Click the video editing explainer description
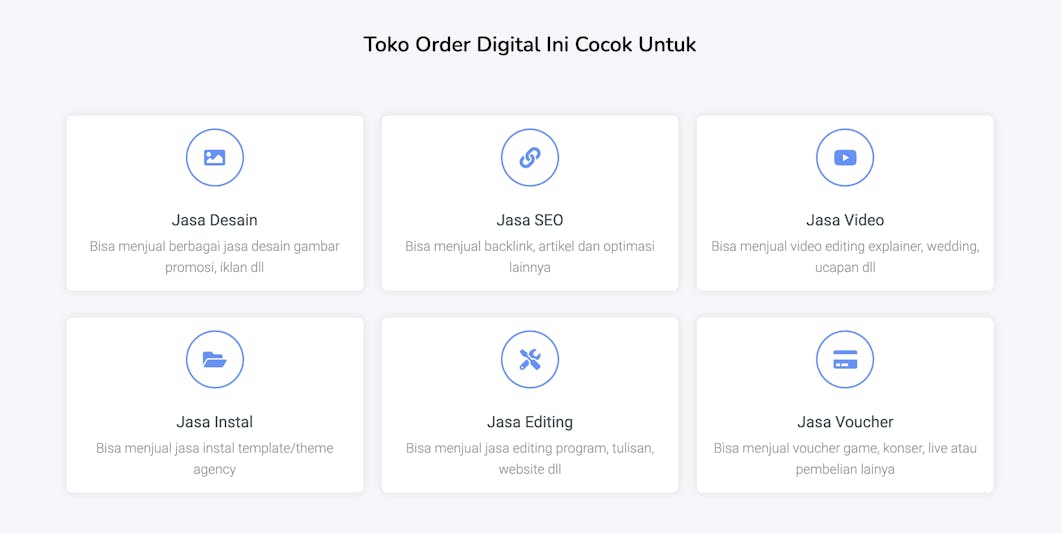1062x533 pixels. click(x=845, y=257)
